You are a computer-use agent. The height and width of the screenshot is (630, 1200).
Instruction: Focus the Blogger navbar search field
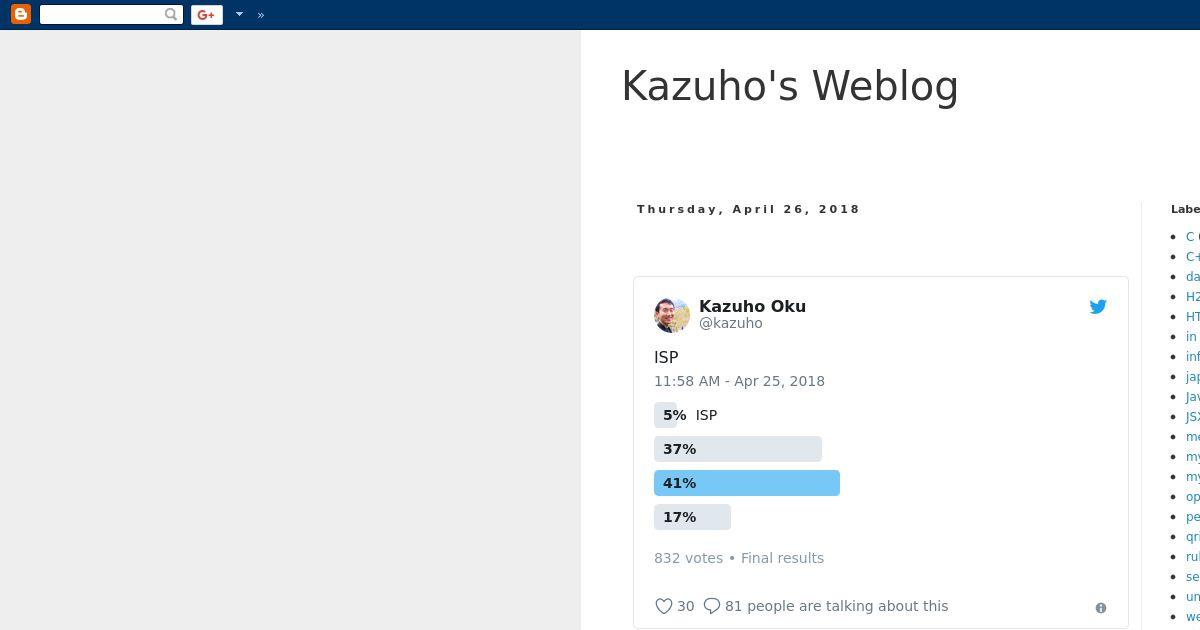tap(101, 14)
